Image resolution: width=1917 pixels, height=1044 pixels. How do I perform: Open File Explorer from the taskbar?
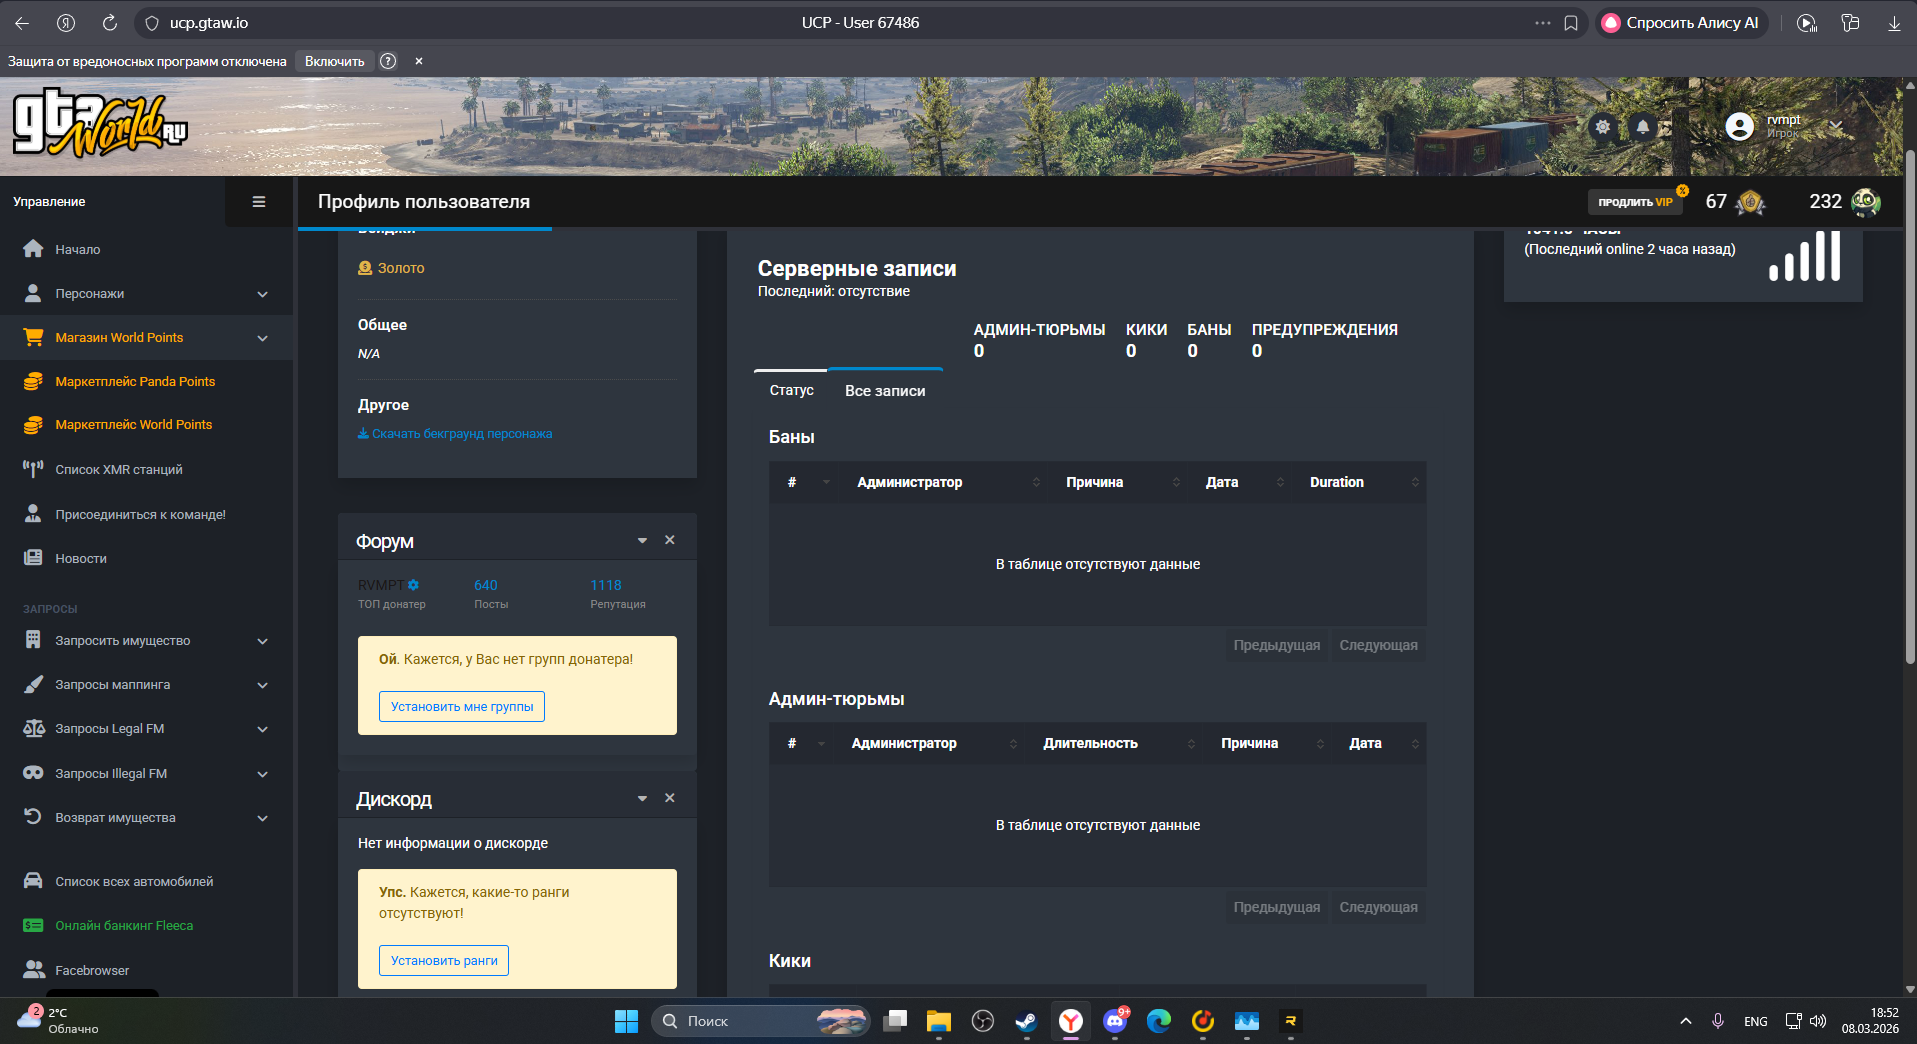click(938, 1021)
